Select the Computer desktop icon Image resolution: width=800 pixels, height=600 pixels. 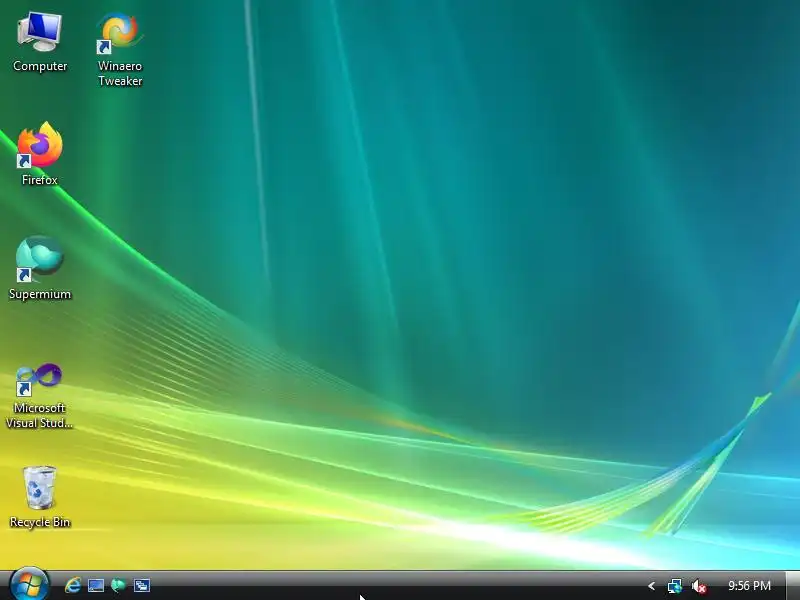pos(40,43)
